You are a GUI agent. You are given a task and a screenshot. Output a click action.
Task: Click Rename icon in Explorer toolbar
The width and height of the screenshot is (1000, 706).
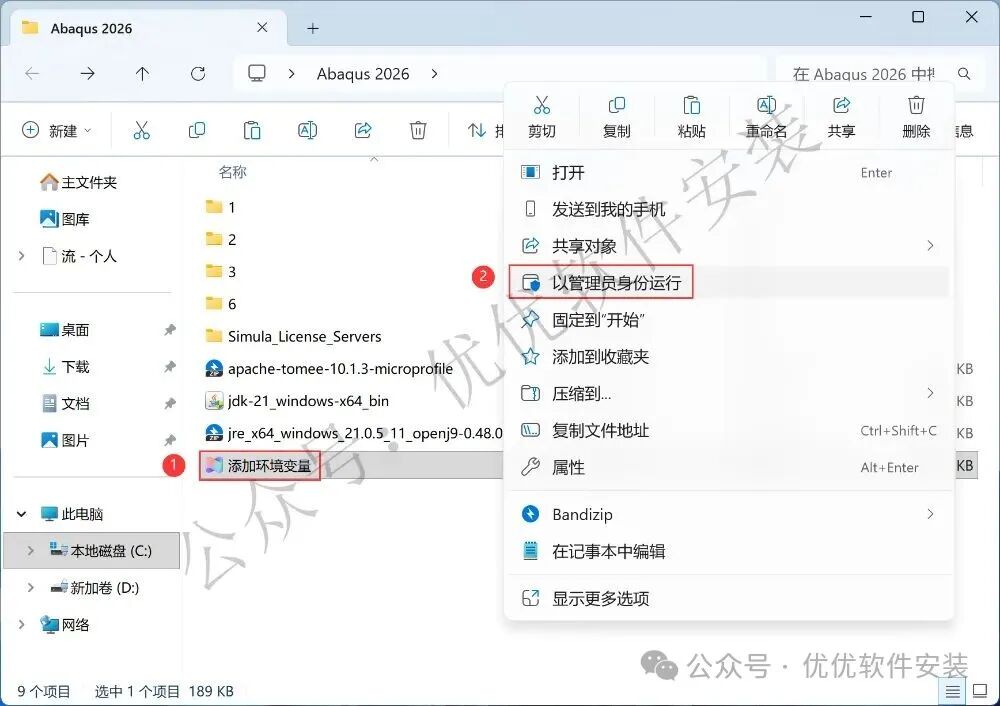tap(307, 131)
